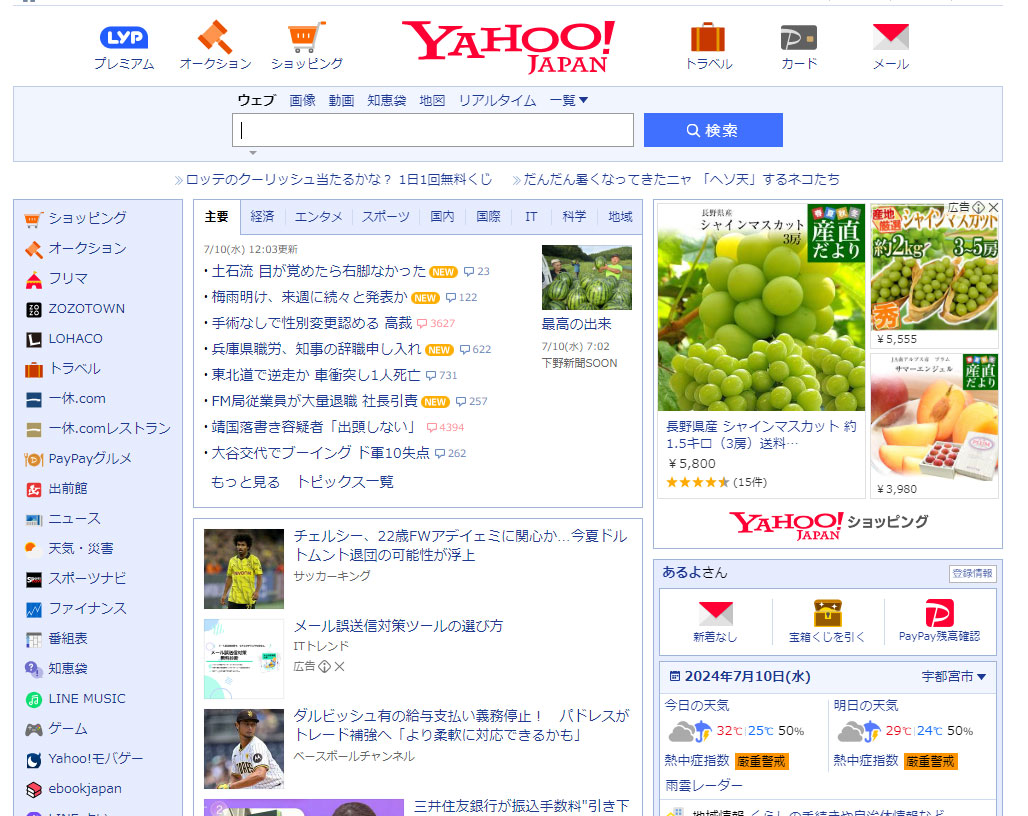Open the watermelon news photo thumbnail
Screen dimensions: 1028x816
tap(587, 277)
